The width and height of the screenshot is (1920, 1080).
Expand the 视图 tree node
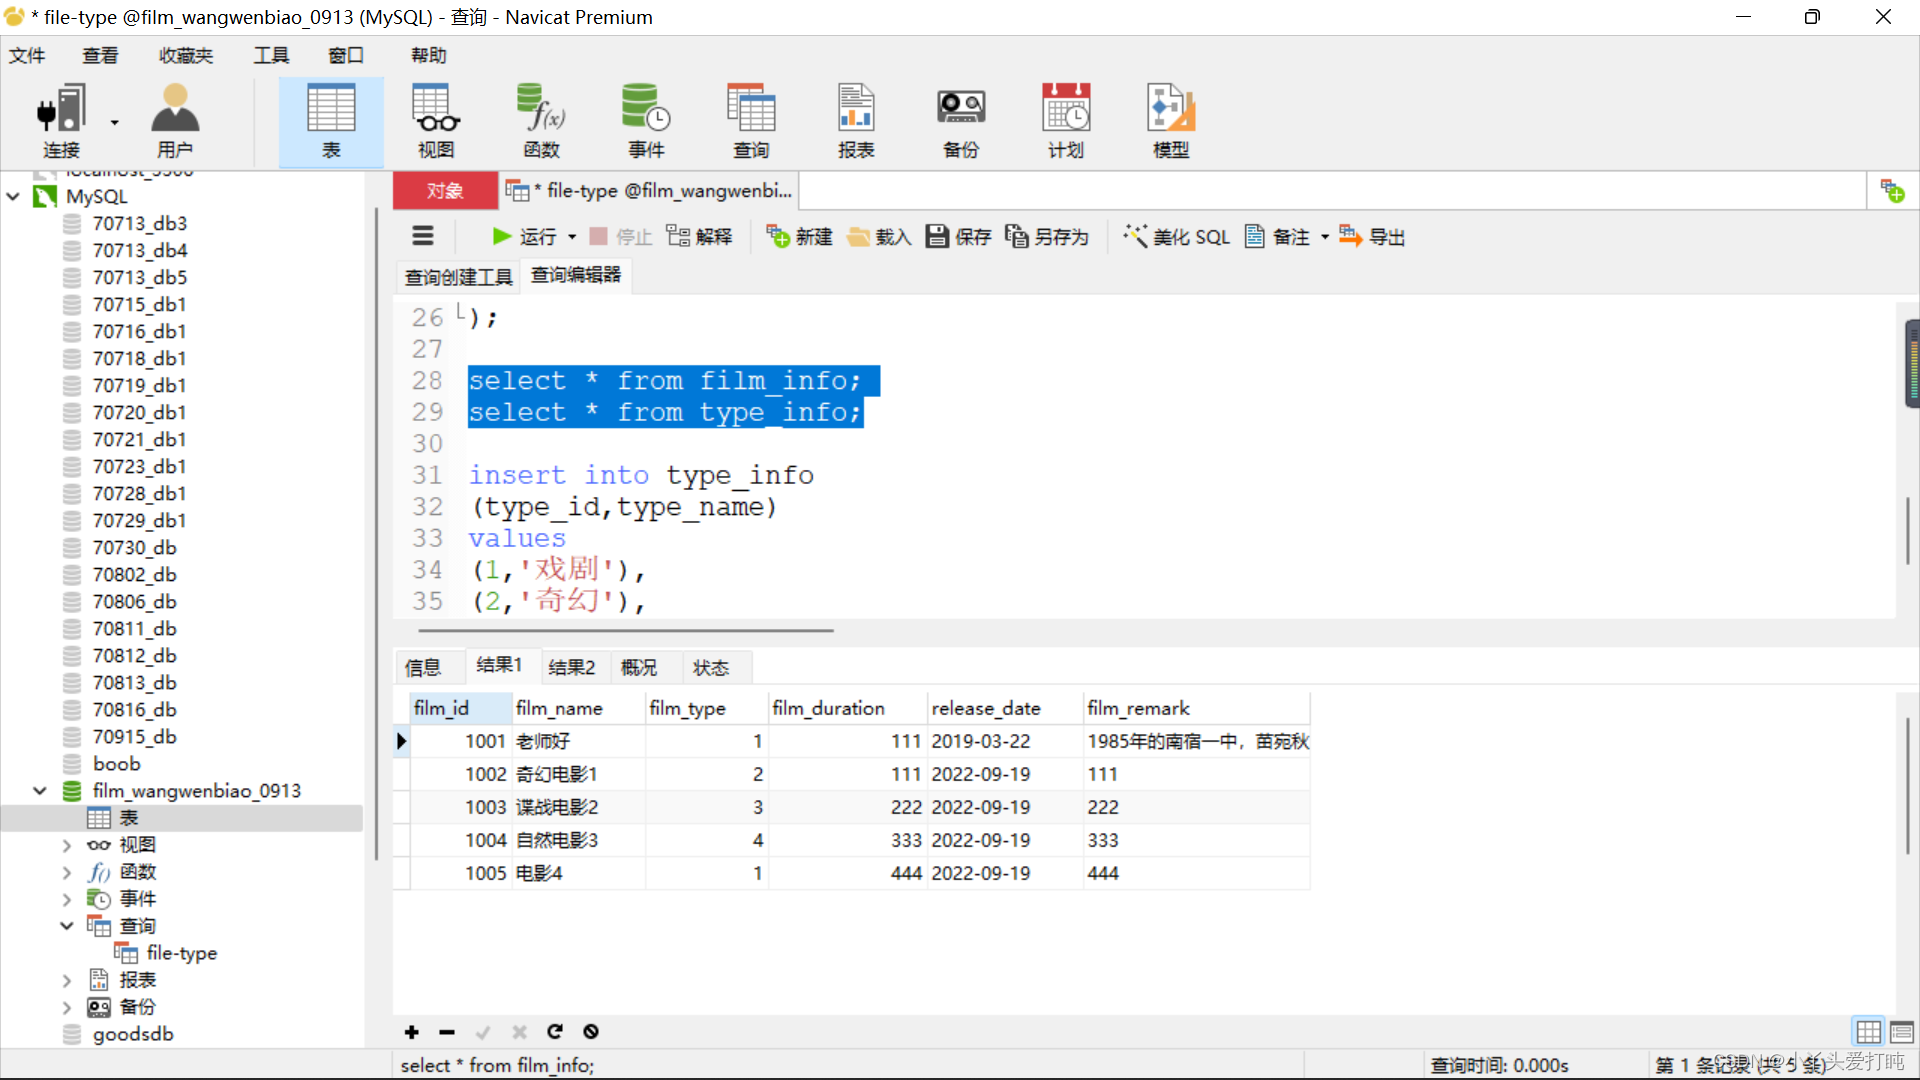coord(67,845)
